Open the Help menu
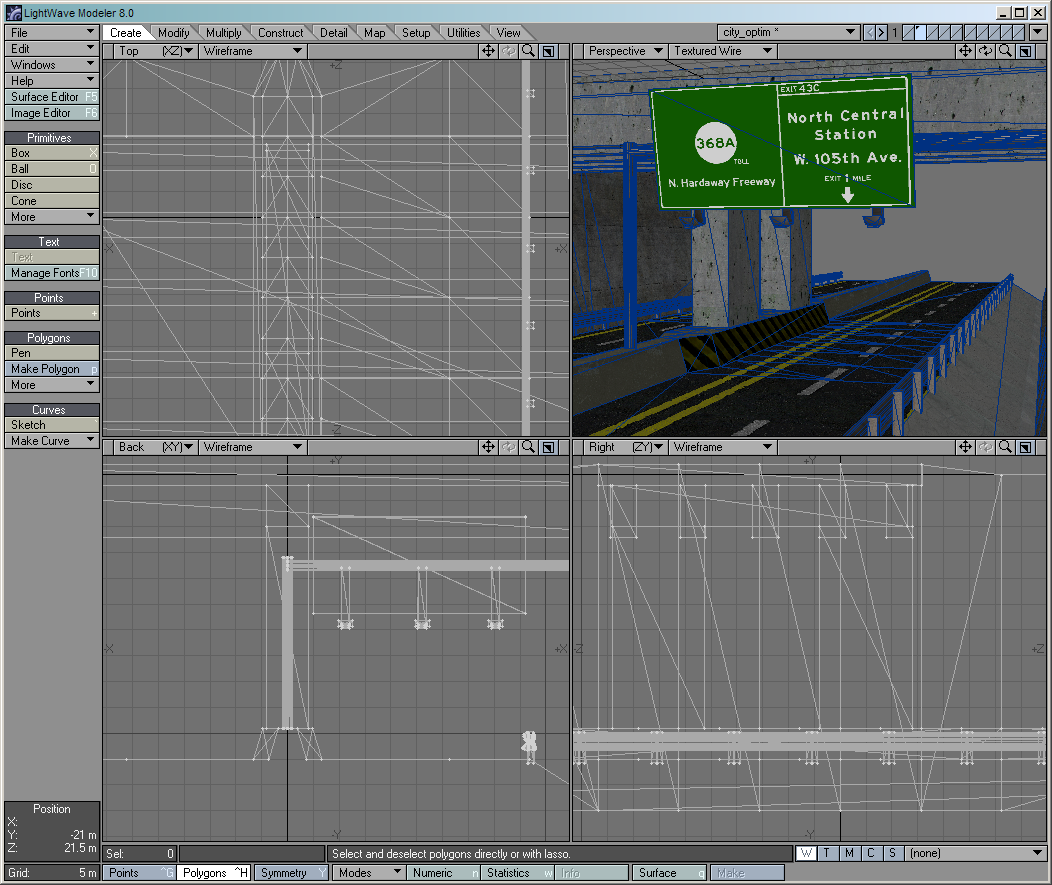This screenshot has height=885, width=1052. pyautogui.click(x=52, y=81)
